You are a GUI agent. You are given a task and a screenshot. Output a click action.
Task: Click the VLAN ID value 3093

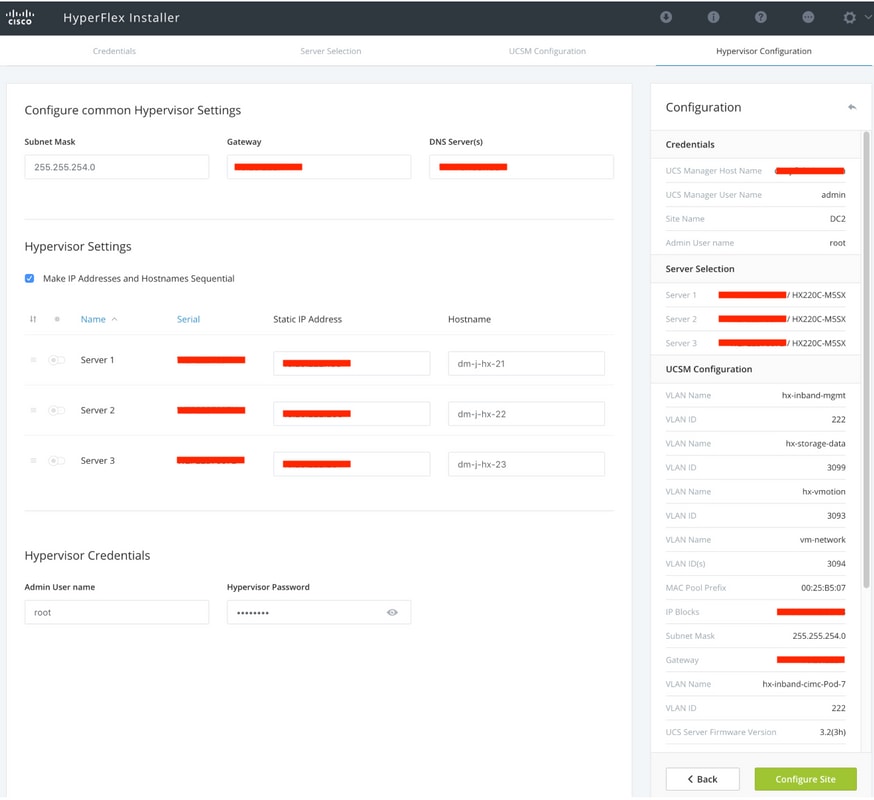836,516
